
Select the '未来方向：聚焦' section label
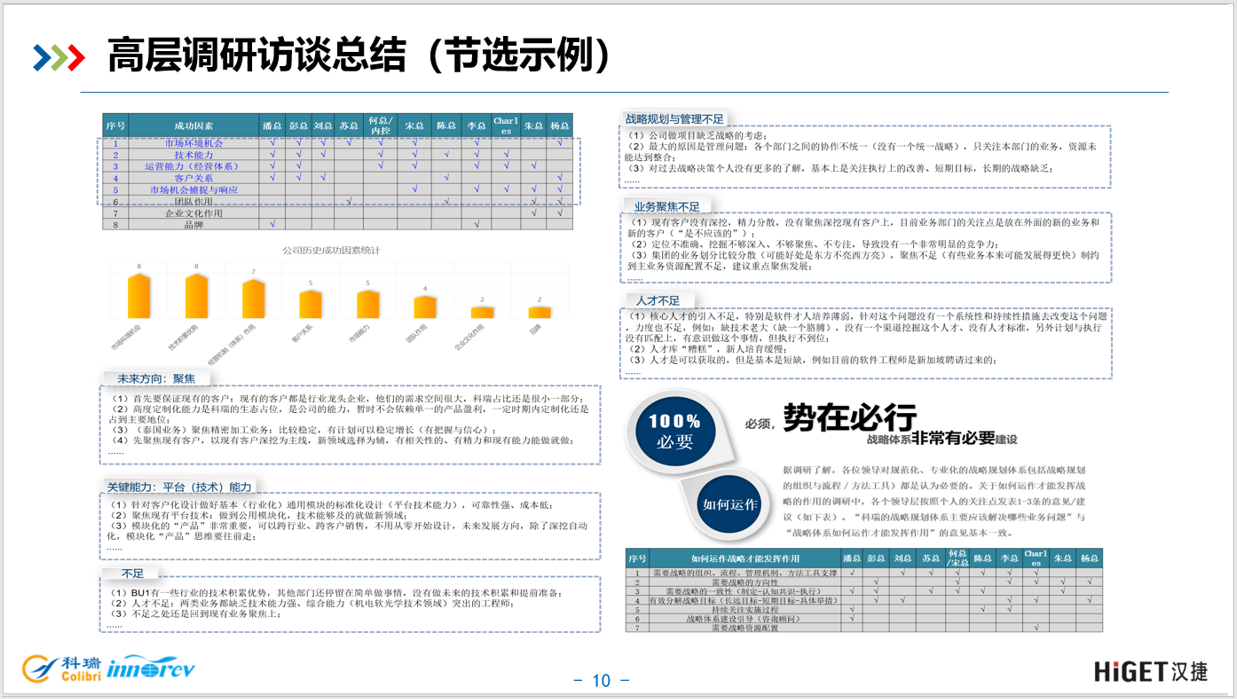coord(150,379)
